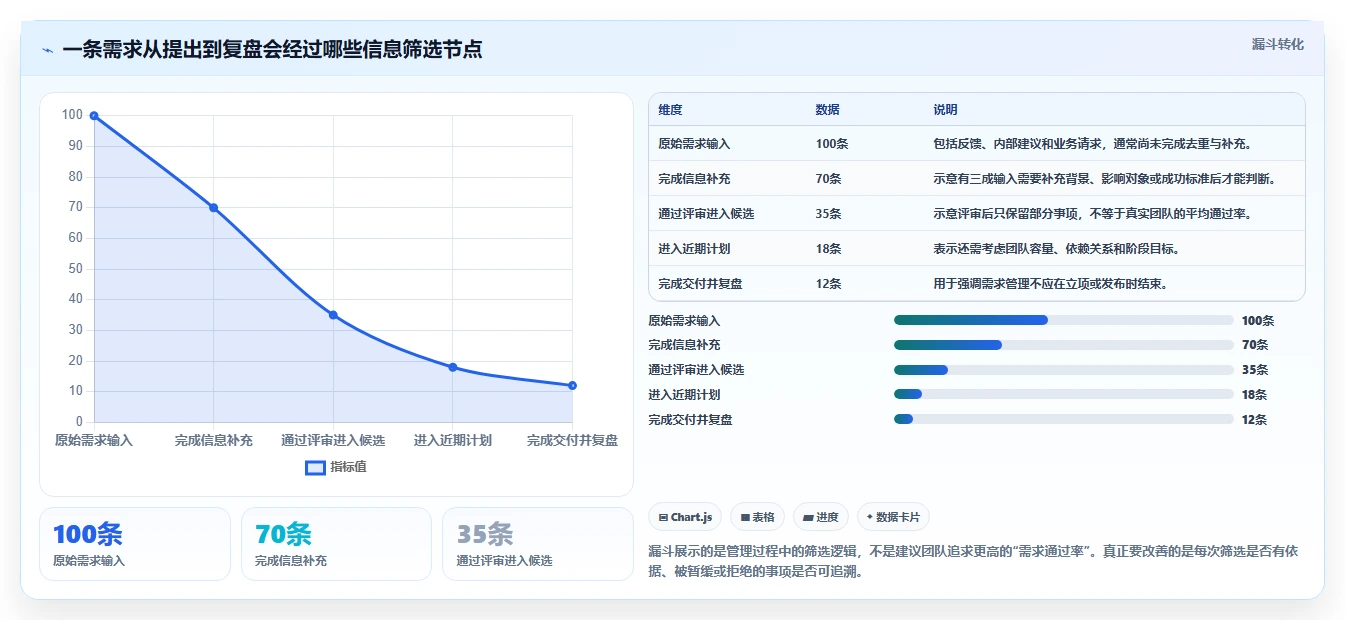Click x-axis label 完成交付并复盘
The width and height of the screenshot is (1345, 620).
click(572, 440)
